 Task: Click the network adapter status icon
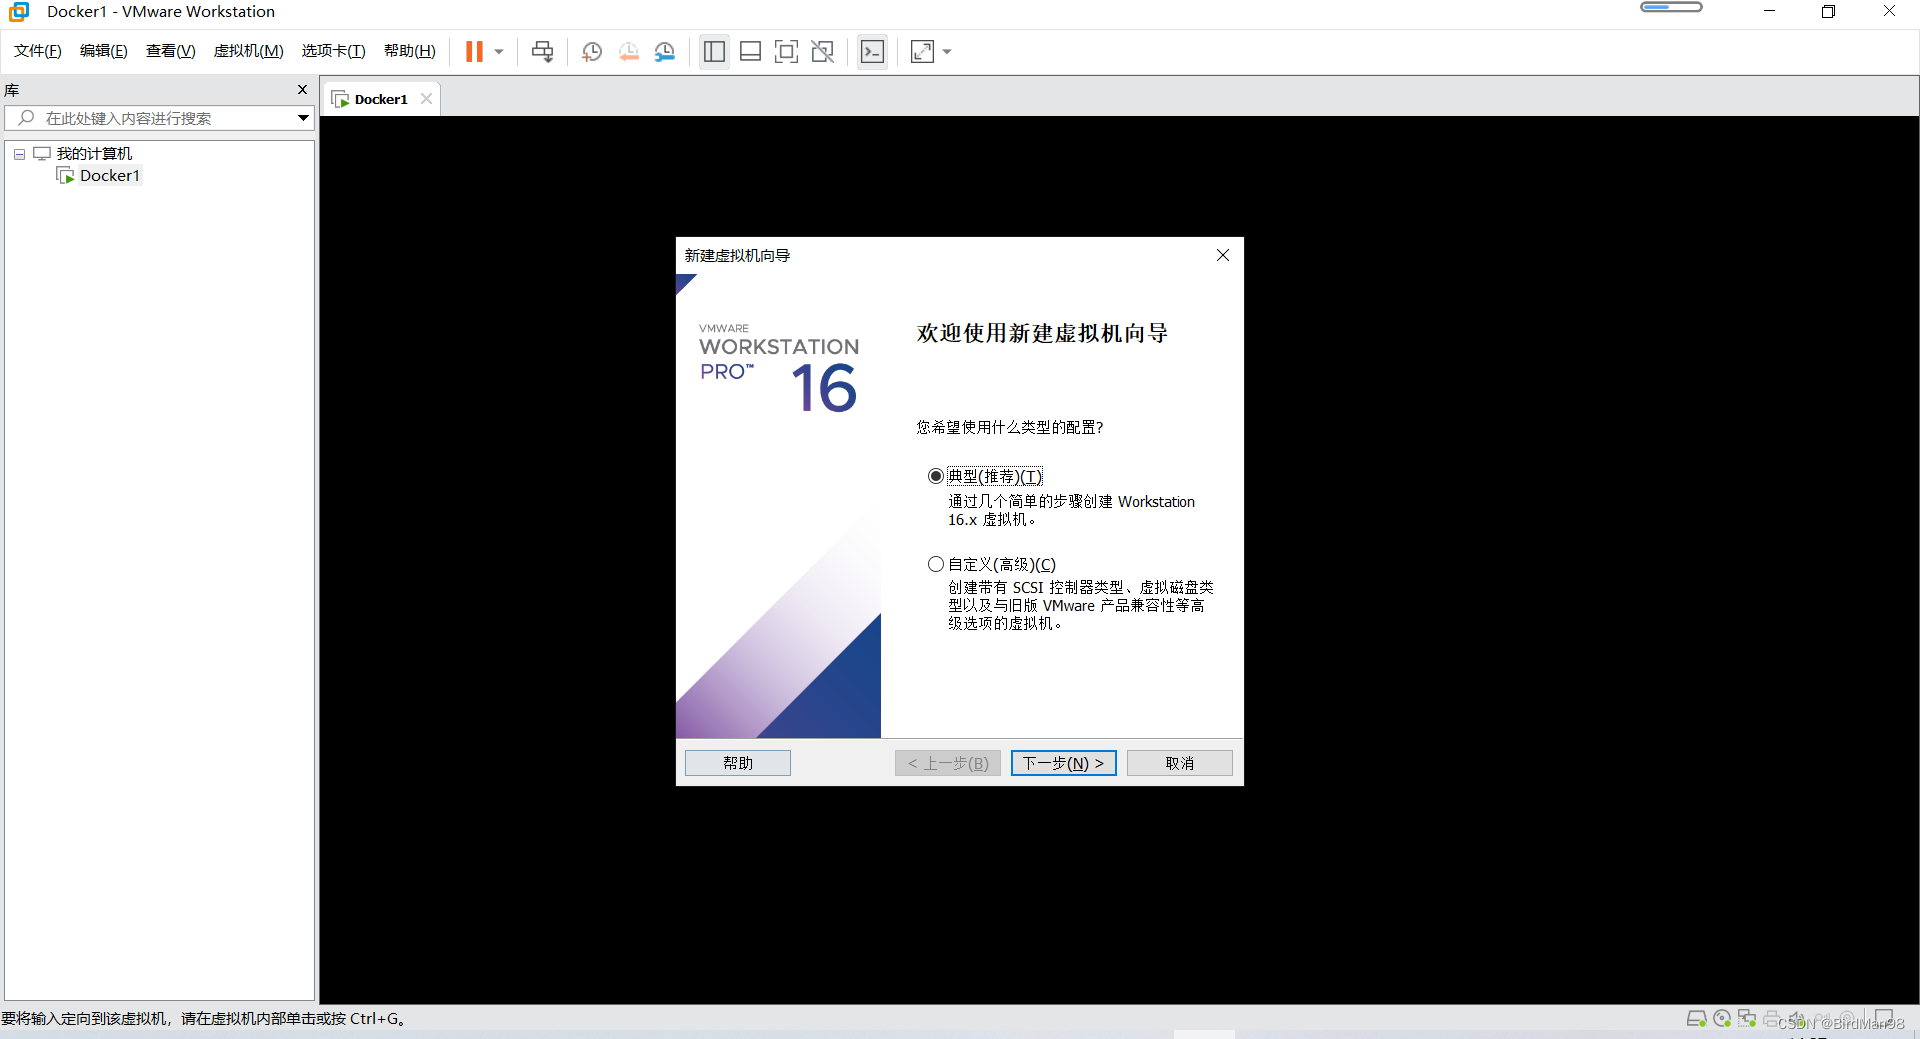(x=1747, y=1018)
